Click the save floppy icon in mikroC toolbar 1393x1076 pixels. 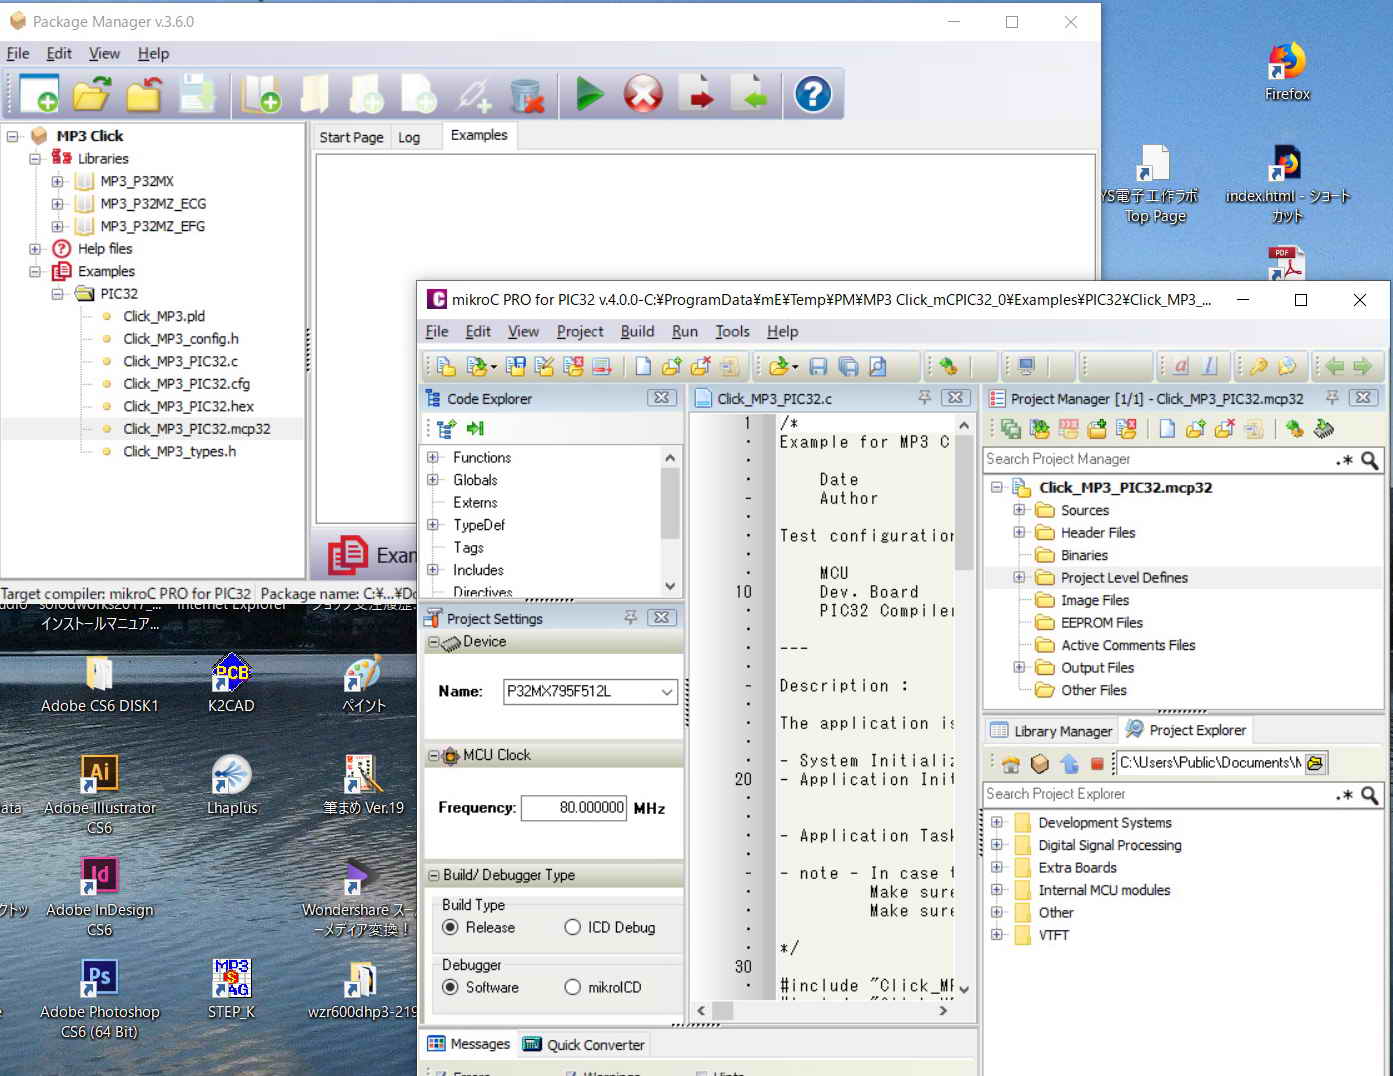(818, 367)
